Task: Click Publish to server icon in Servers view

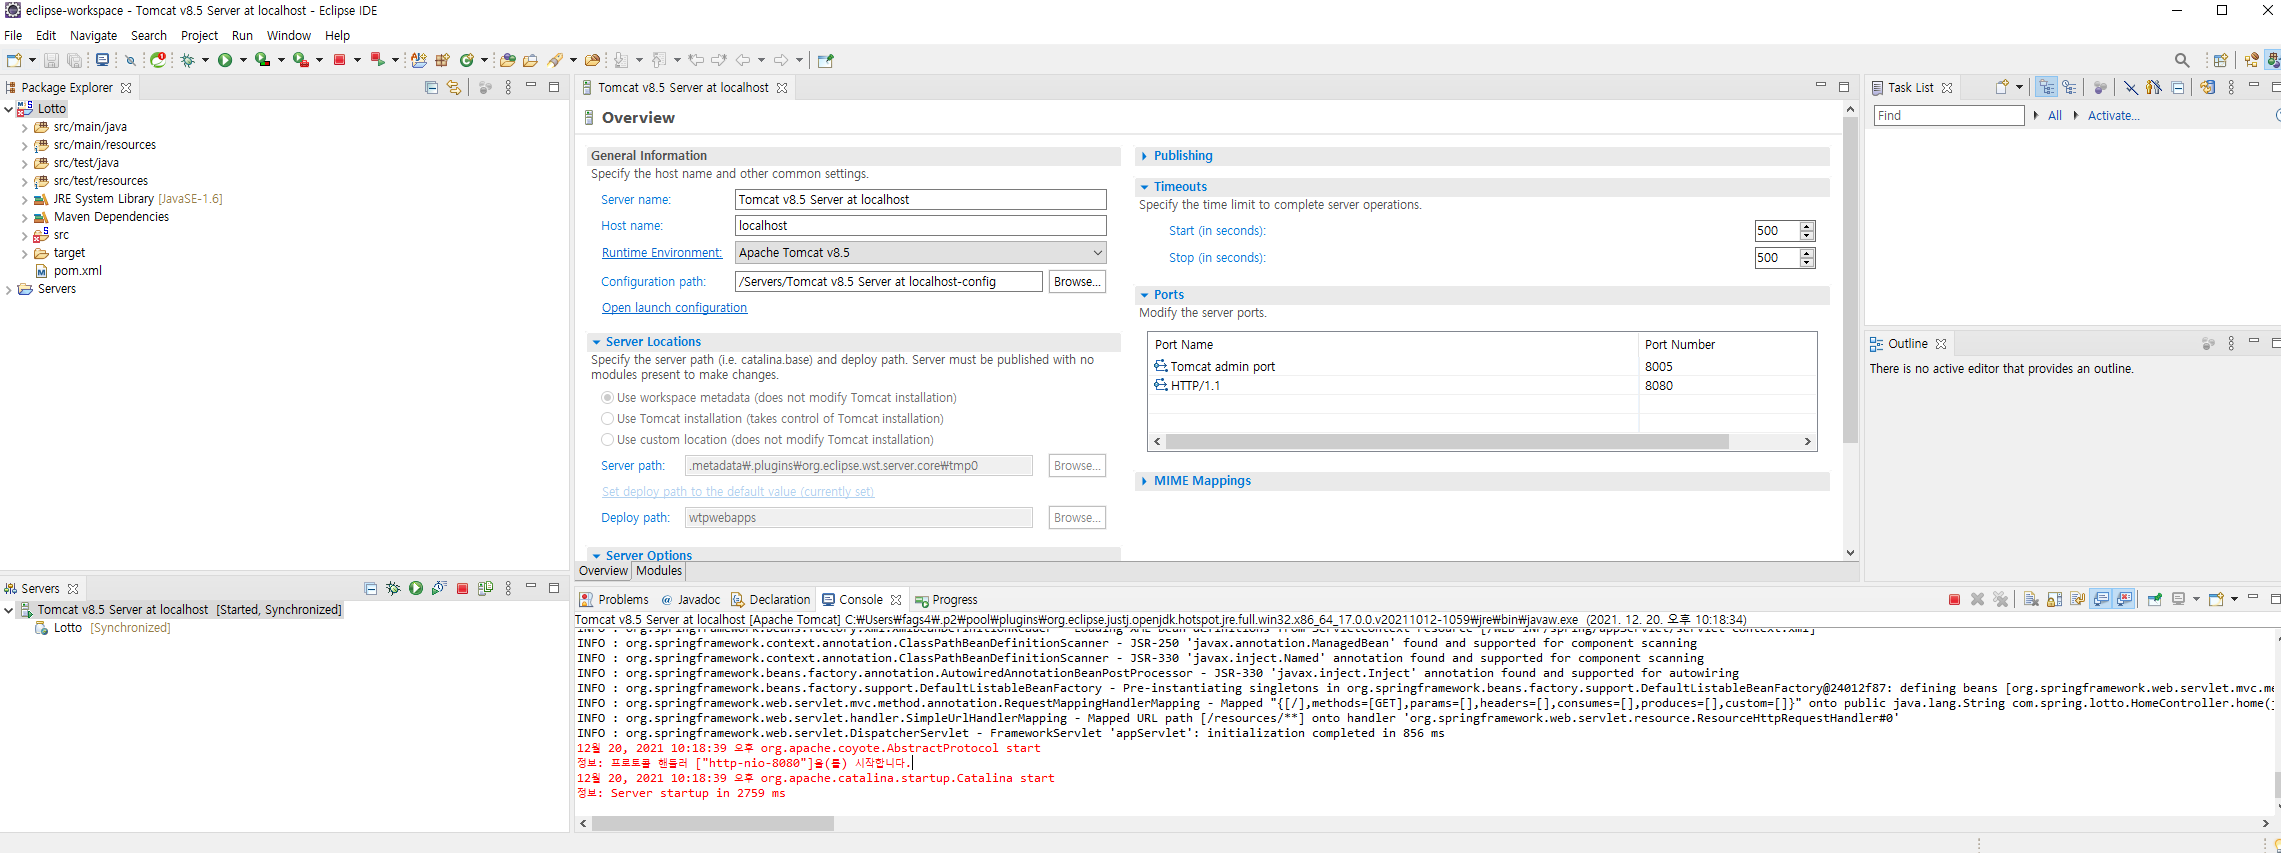Action: (x=485, y=588)
